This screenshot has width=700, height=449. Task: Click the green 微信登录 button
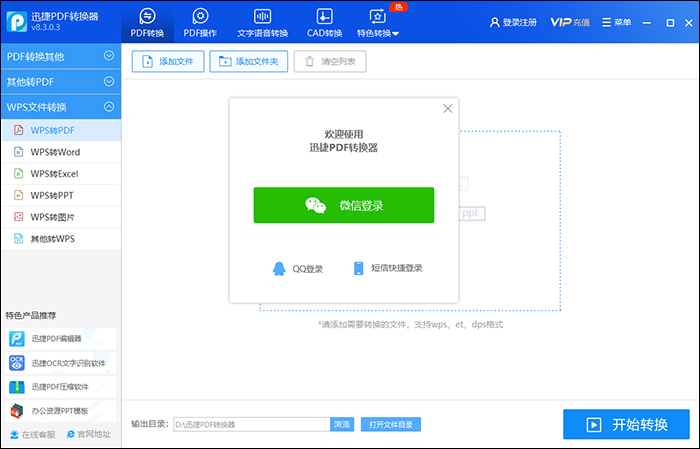pos(344,205)
